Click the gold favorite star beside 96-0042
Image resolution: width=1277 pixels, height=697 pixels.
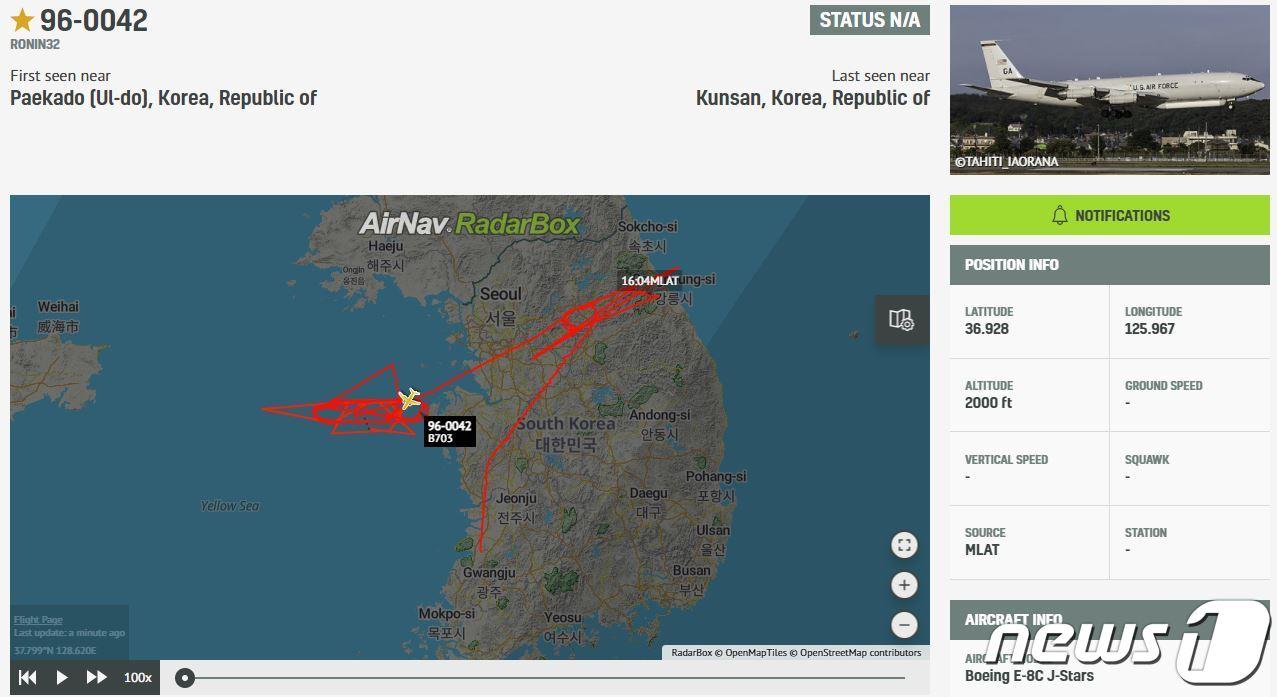pos(22,20)
